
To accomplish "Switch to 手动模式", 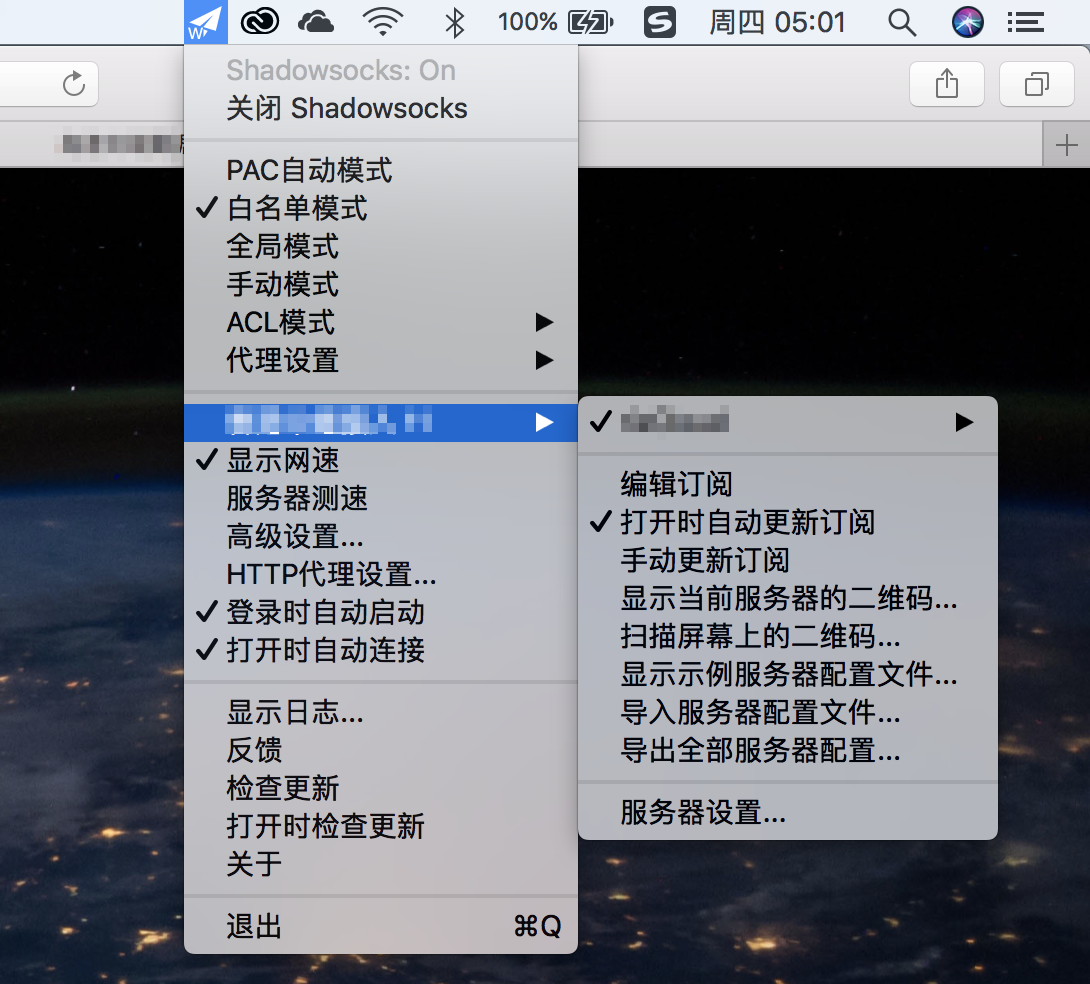I will click(381, 284).
